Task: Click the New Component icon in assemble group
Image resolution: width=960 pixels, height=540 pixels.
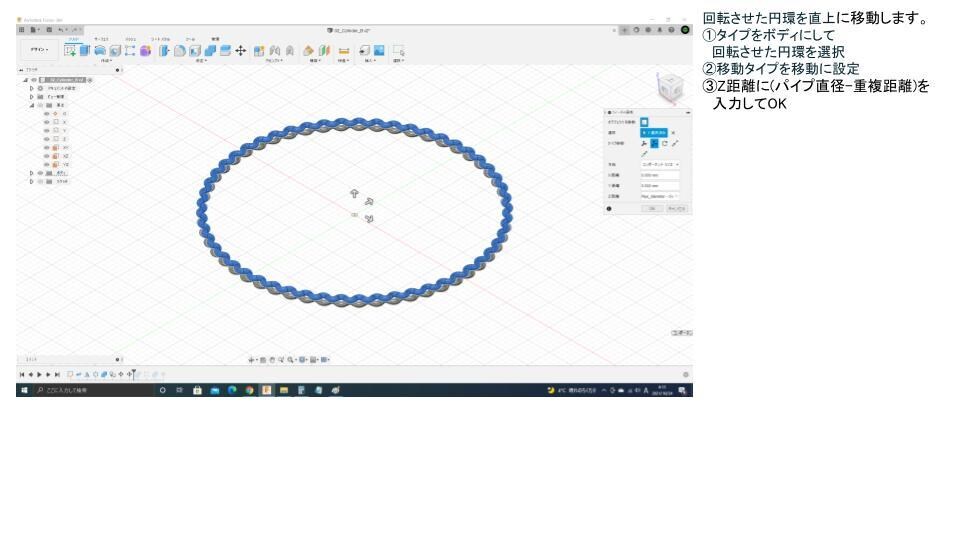Action: click(x=259, y=51)
